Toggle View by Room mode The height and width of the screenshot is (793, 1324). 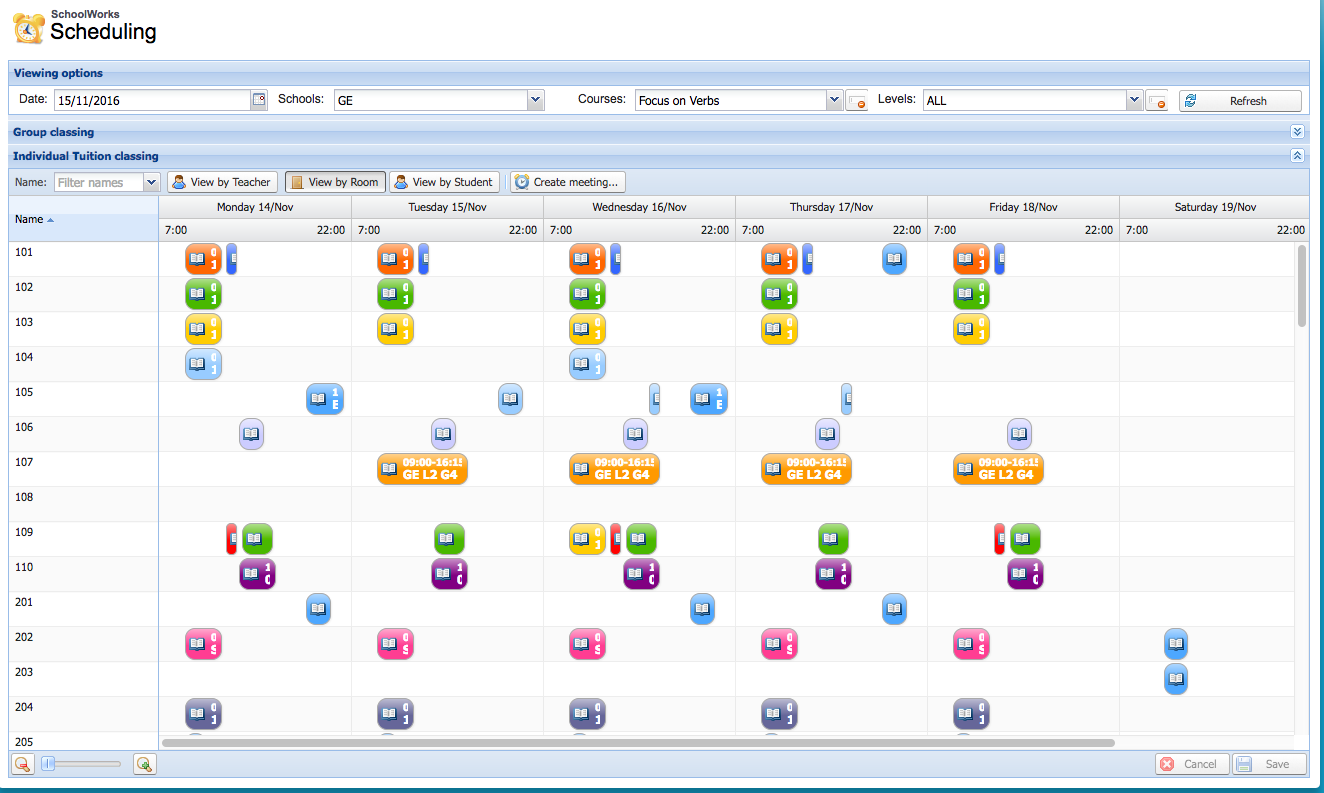pos(335,181)
